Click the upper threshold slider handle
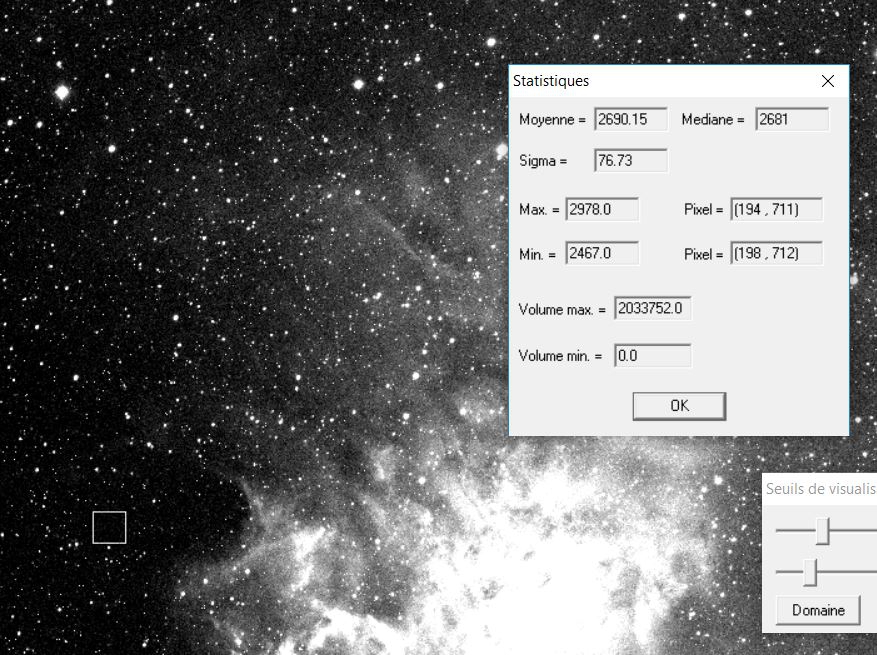This screenshot has height=655, width=877. (822, 531)
